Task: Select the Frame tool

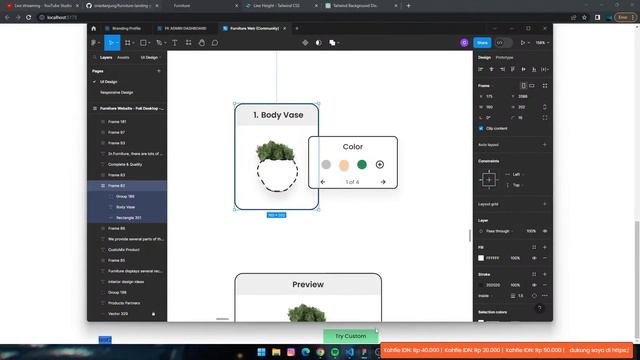Action: (128, 42)
